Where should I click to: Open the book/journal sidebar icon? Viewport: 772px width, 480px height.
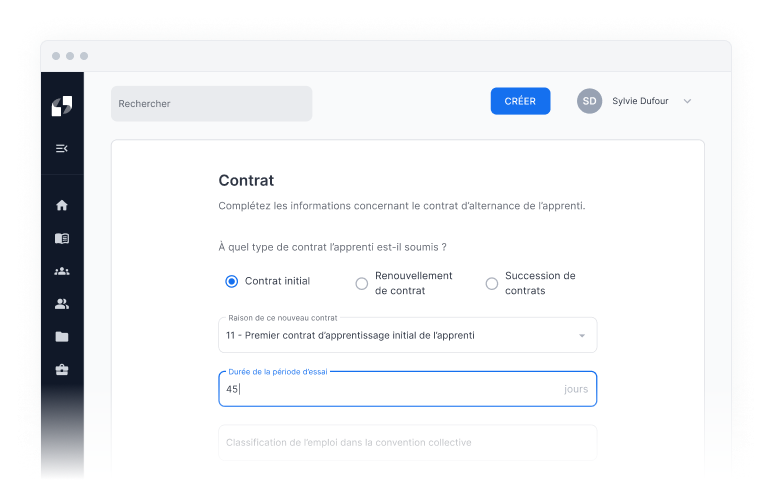62,238
